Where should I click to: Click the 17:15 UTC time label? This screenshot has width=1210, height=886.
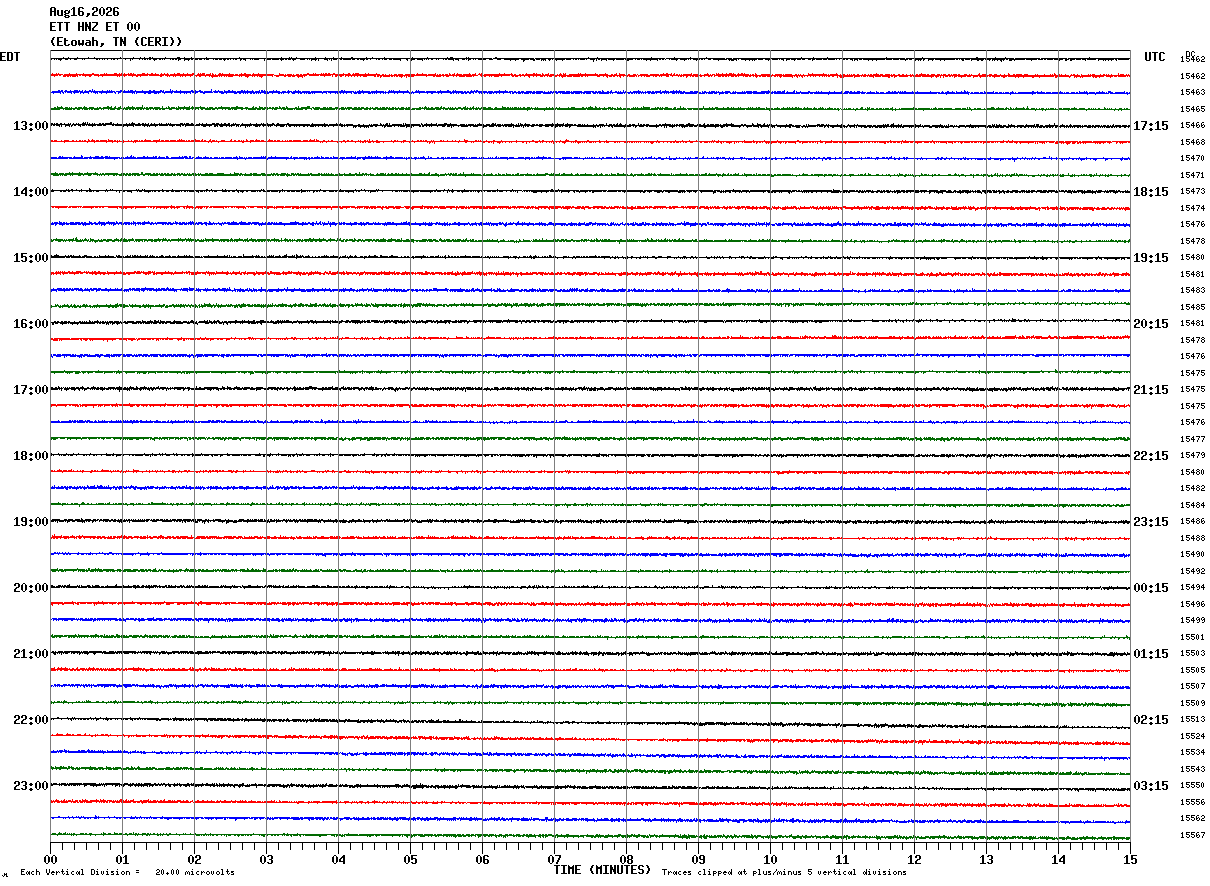(1151, 126)
